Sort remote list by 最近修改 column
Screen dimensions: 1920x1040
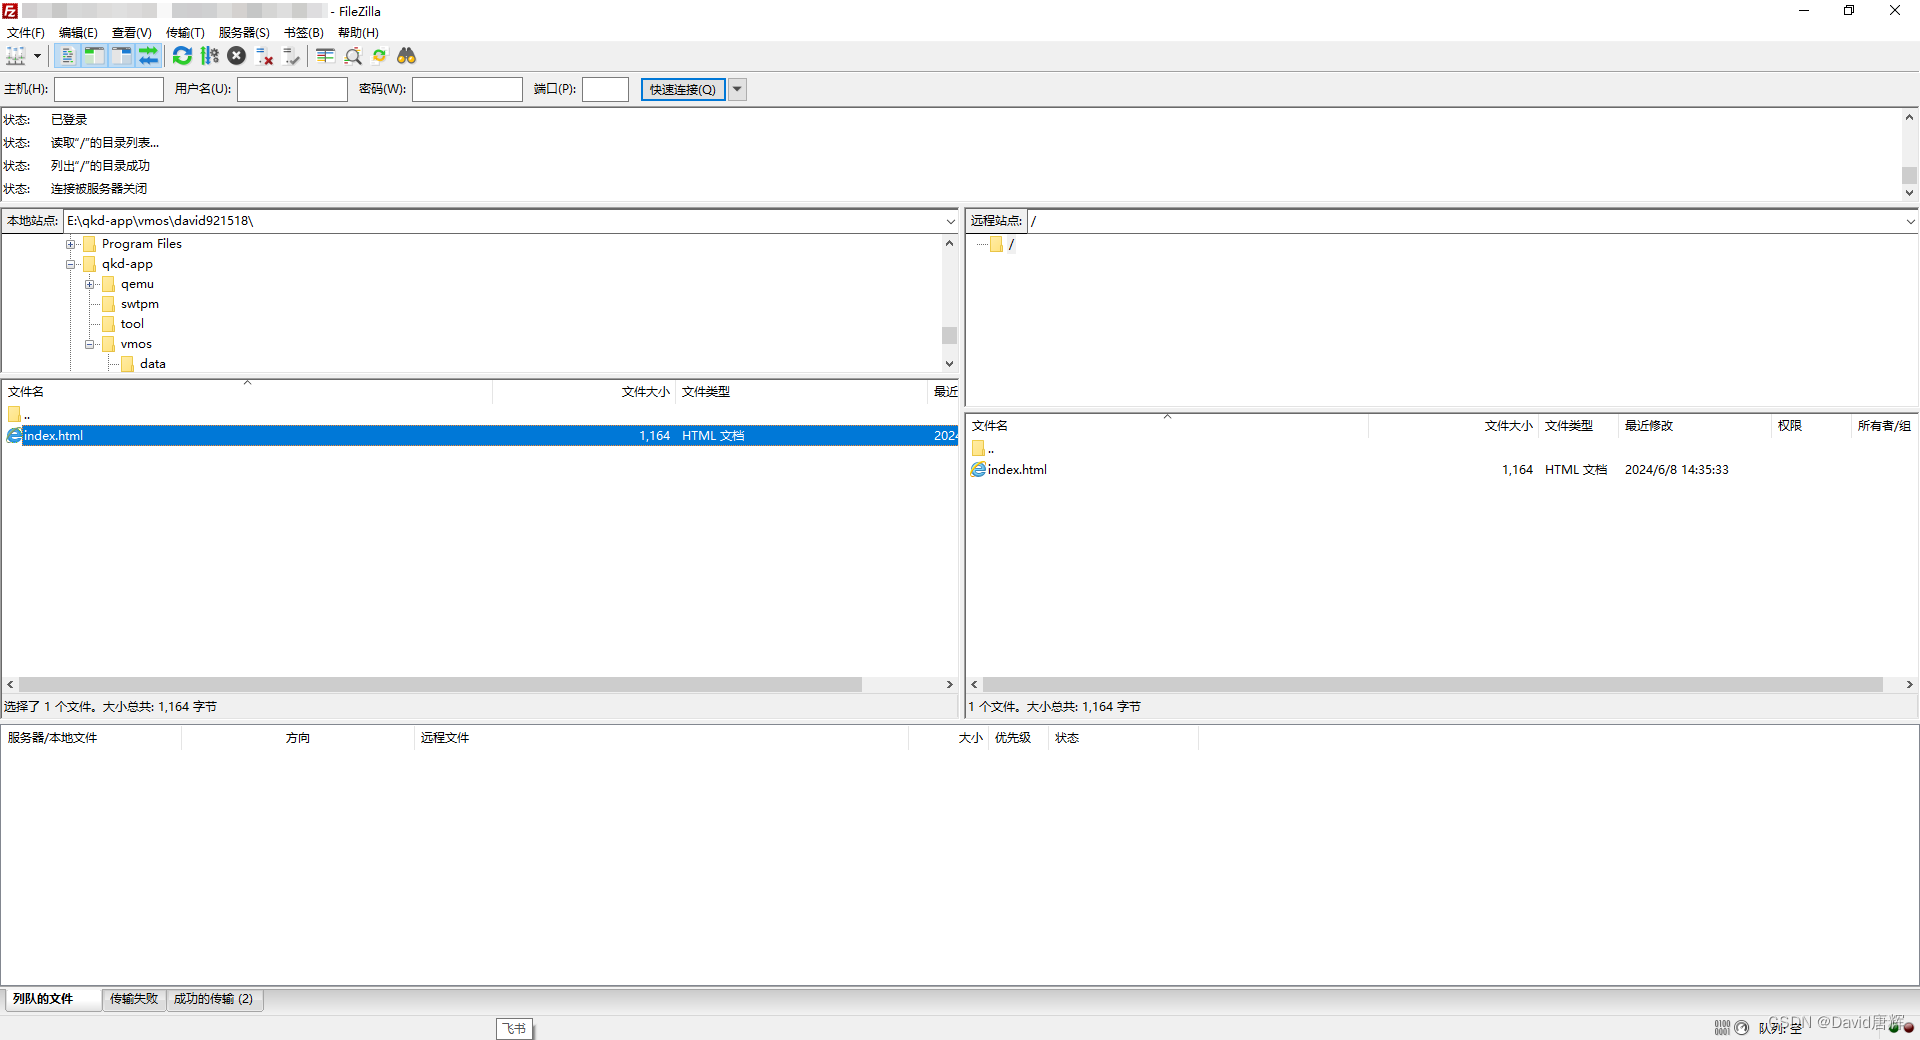pyautogui.click(x=1649, y=426)
